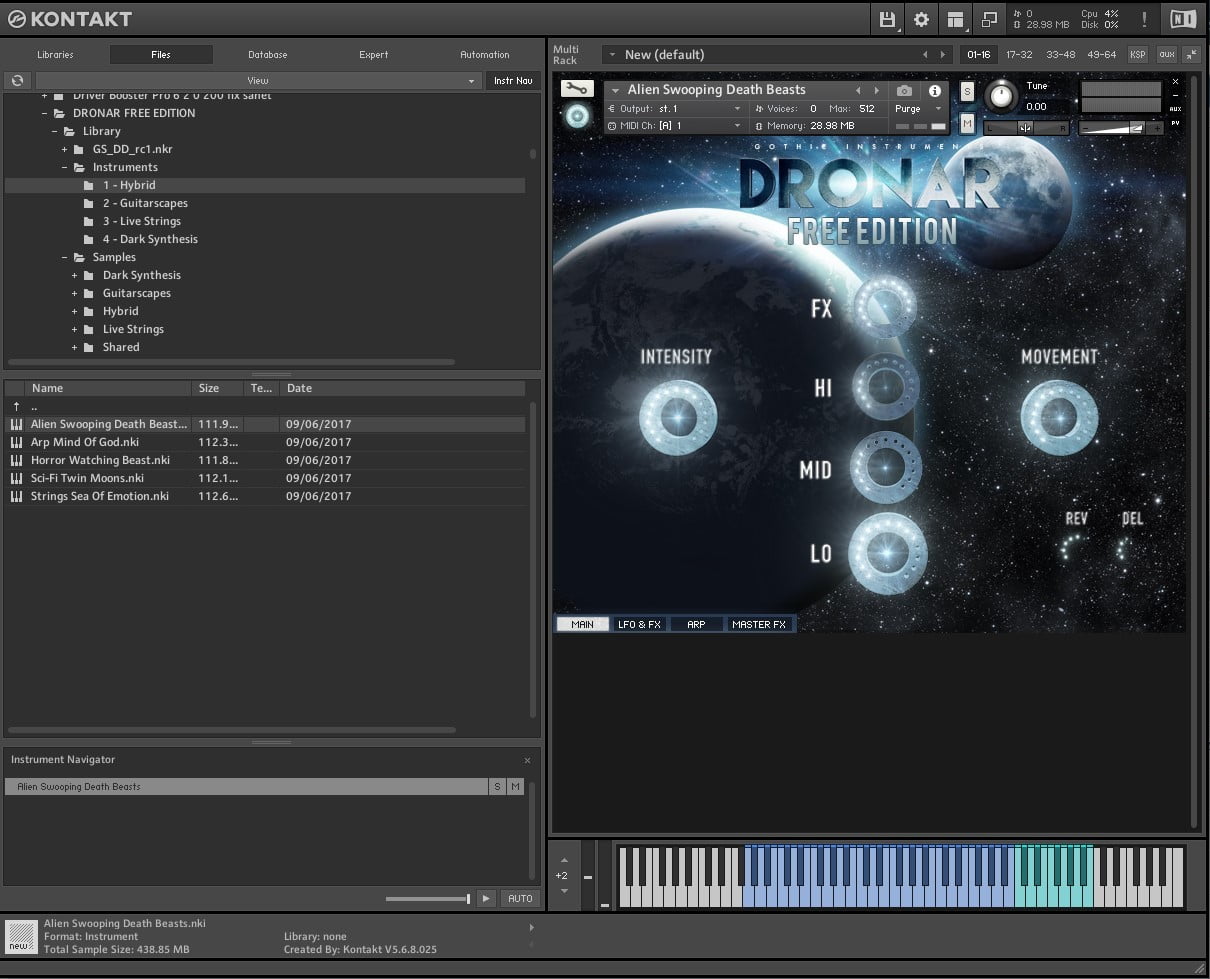The width and height of the screenshot is (1210, 979).
Task: Collapse the Samples folder node
Action: tap(65, 258)
